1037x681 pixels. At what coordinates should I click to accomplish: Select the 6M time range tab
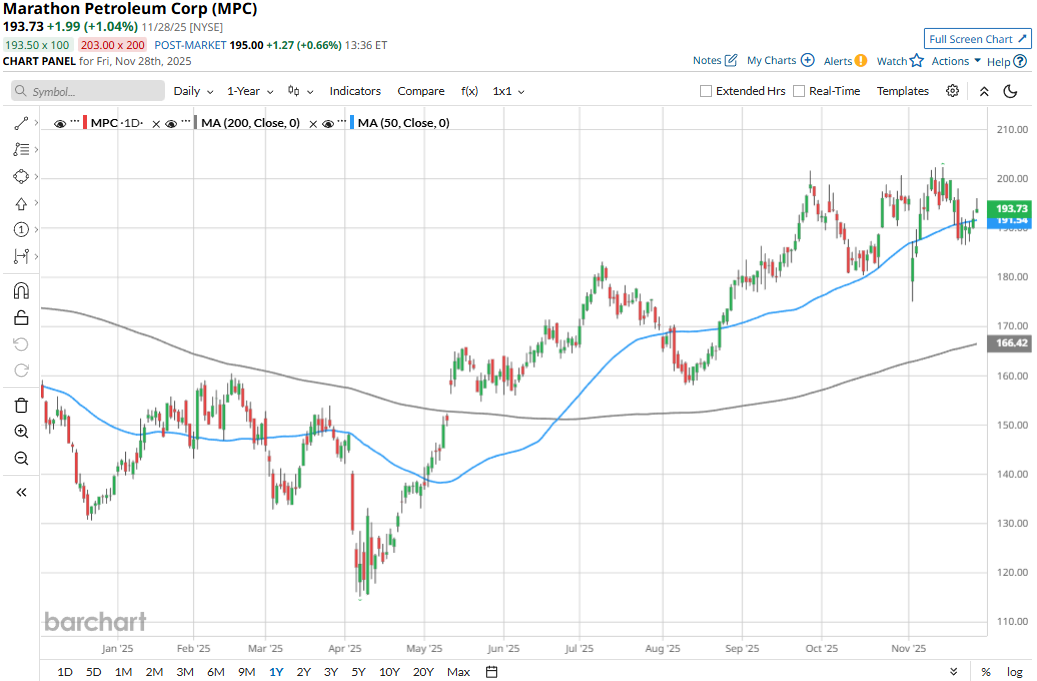coord(216,671)
